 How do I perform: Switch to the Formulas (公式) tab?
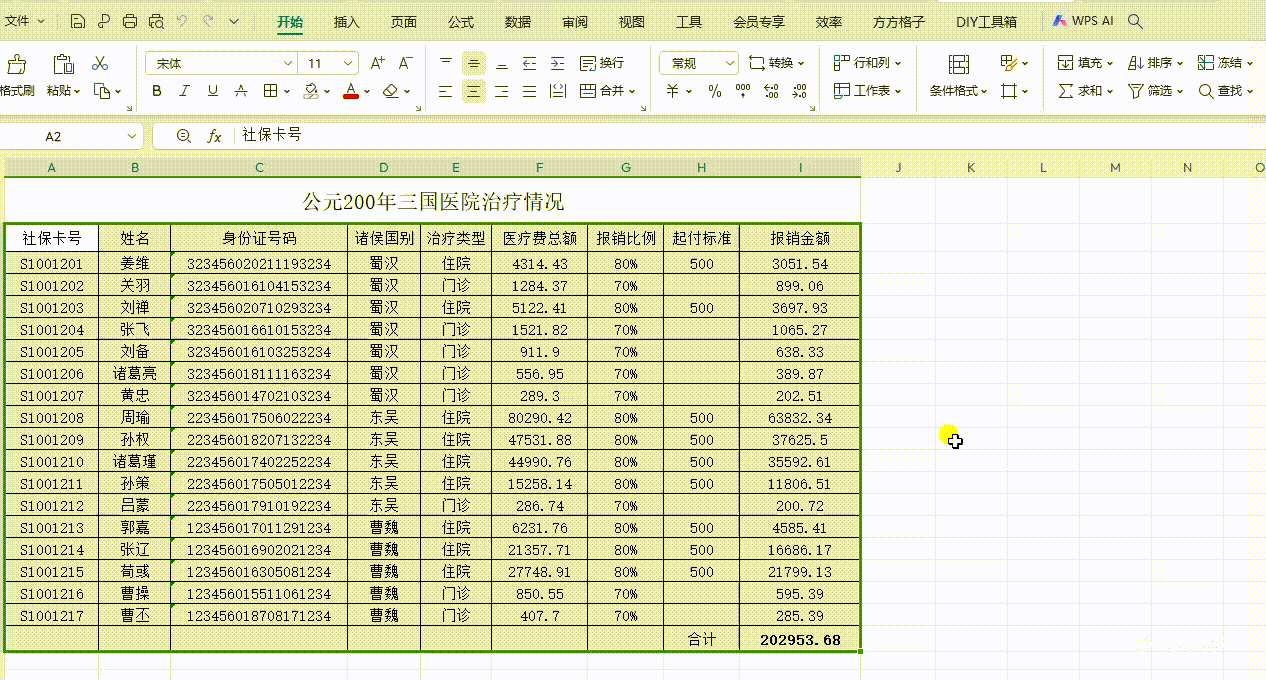(x=461, y=21)
